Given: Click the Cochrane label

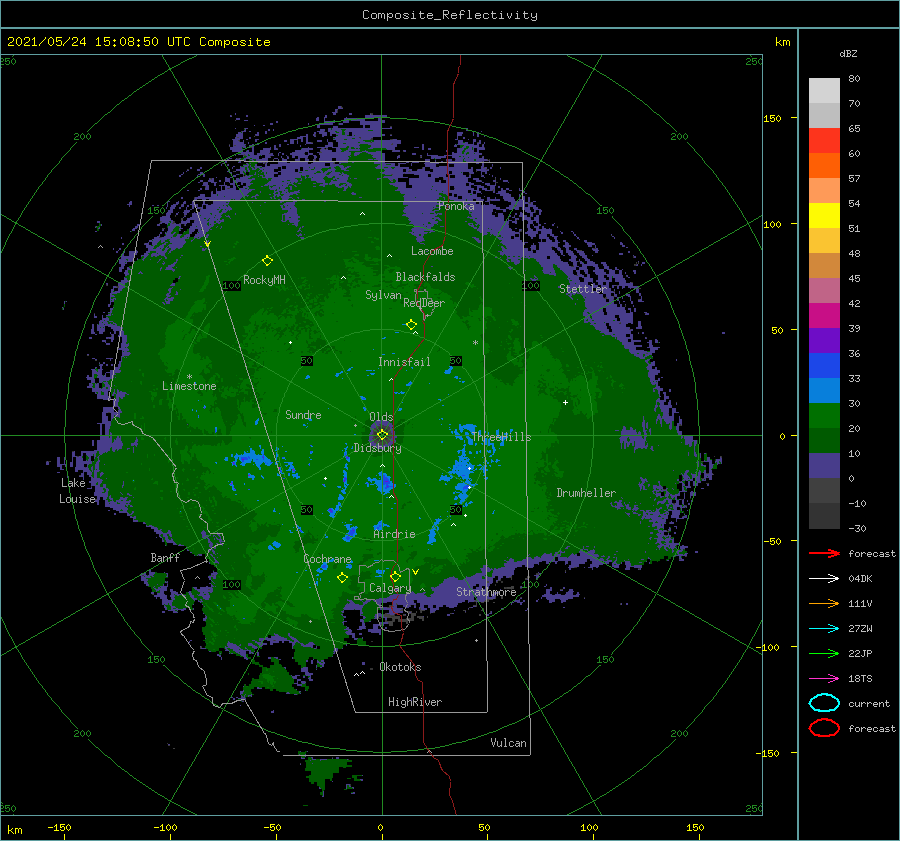Looking at the screenshot, I should [x=327, y=559].
